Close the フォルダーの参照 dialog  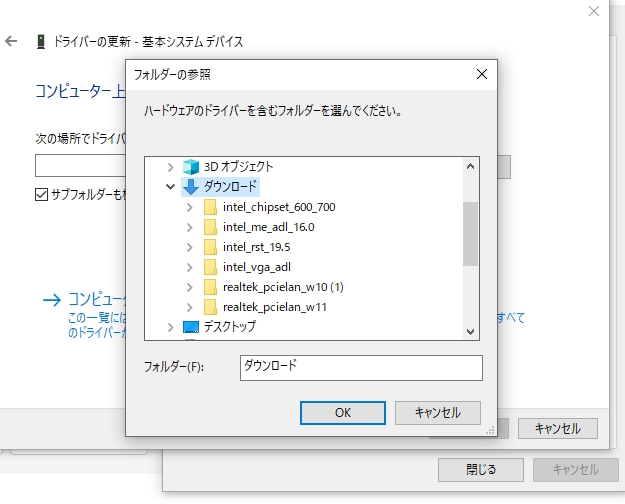[x=482, y=74]
